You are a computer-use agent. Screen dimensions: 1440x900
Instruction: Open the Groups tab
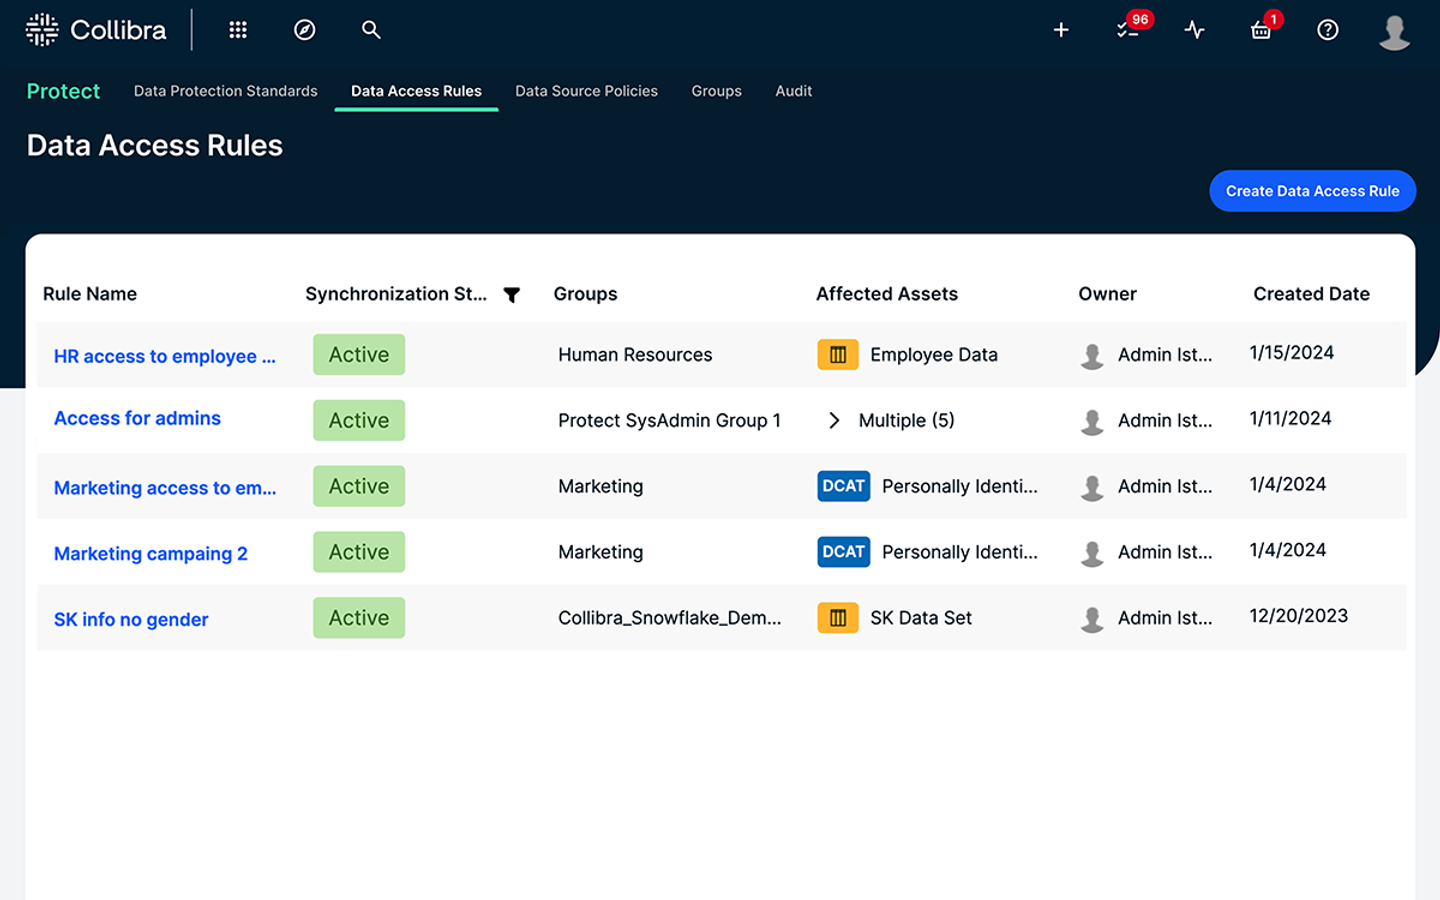coord(716,91)
